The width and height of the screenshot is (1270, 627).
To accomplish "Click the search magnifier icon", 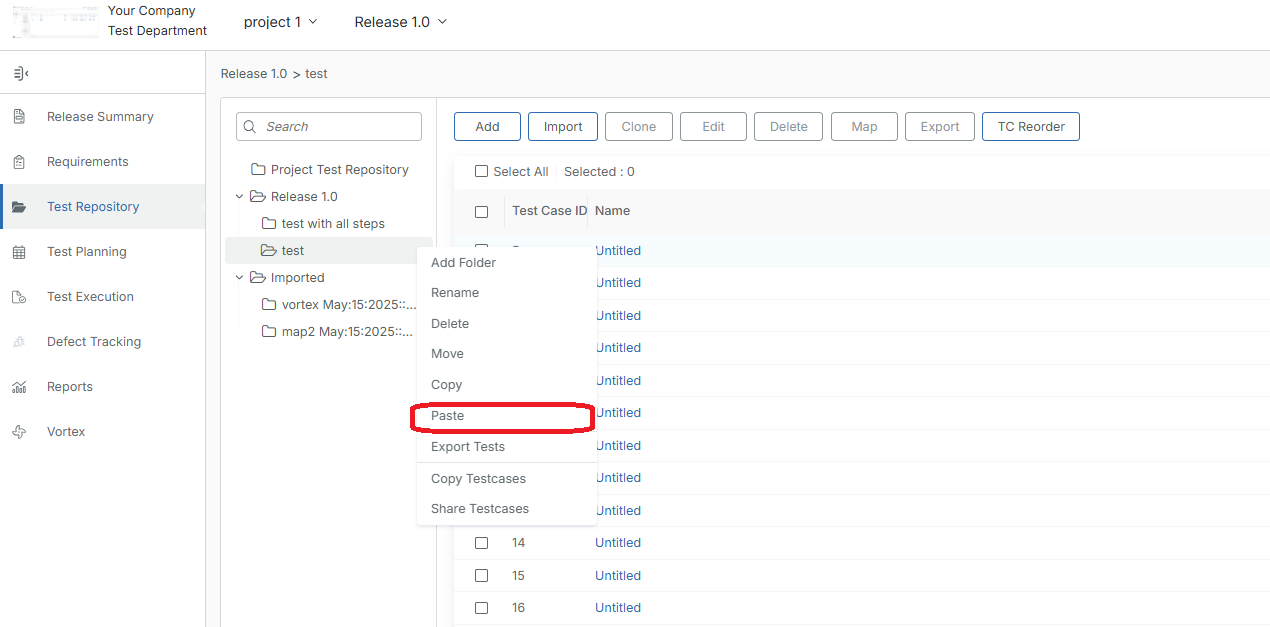I will pos(250,126).
